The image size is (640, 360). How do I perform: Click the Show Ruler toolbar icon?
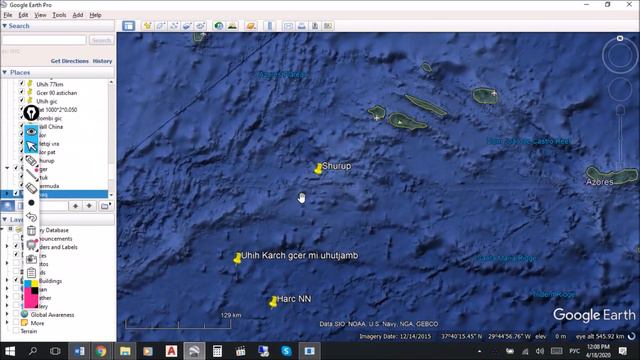(269, 26)
